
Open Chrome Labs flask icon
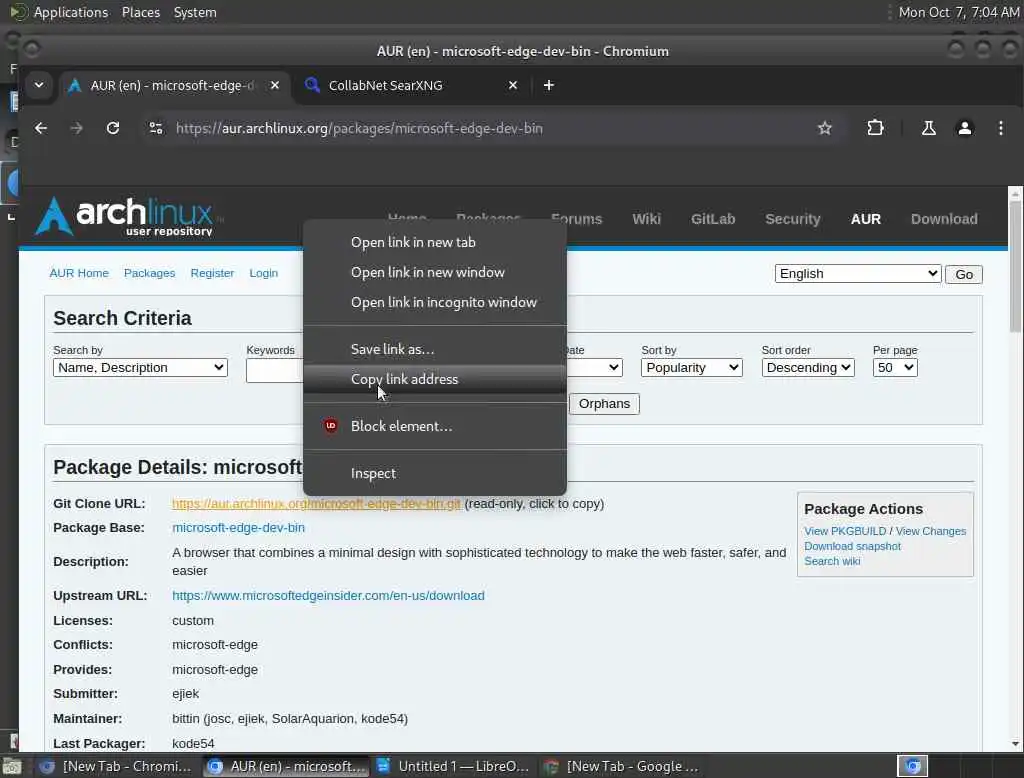(928, 128)
